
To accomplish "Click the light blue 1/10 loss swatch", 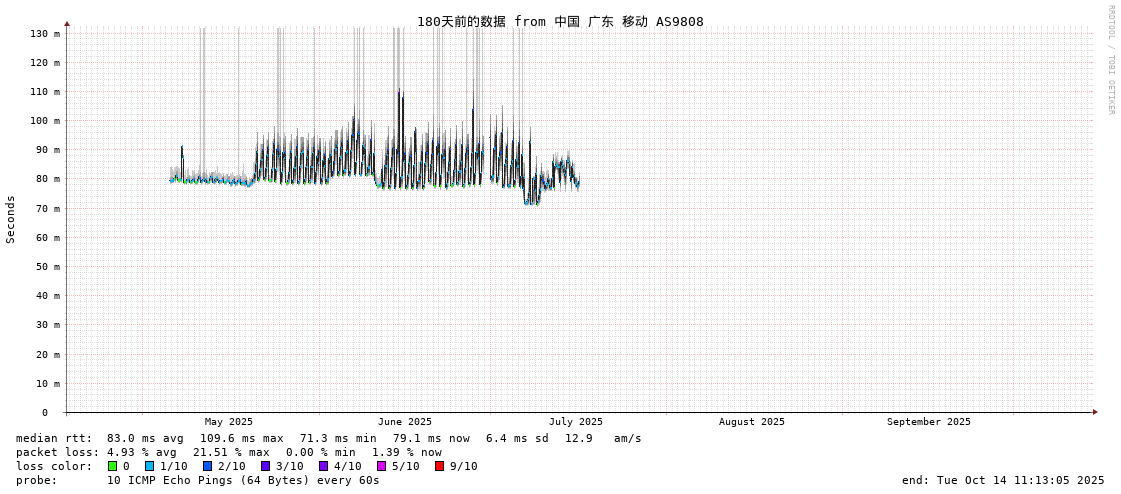I will coord(149,466).
